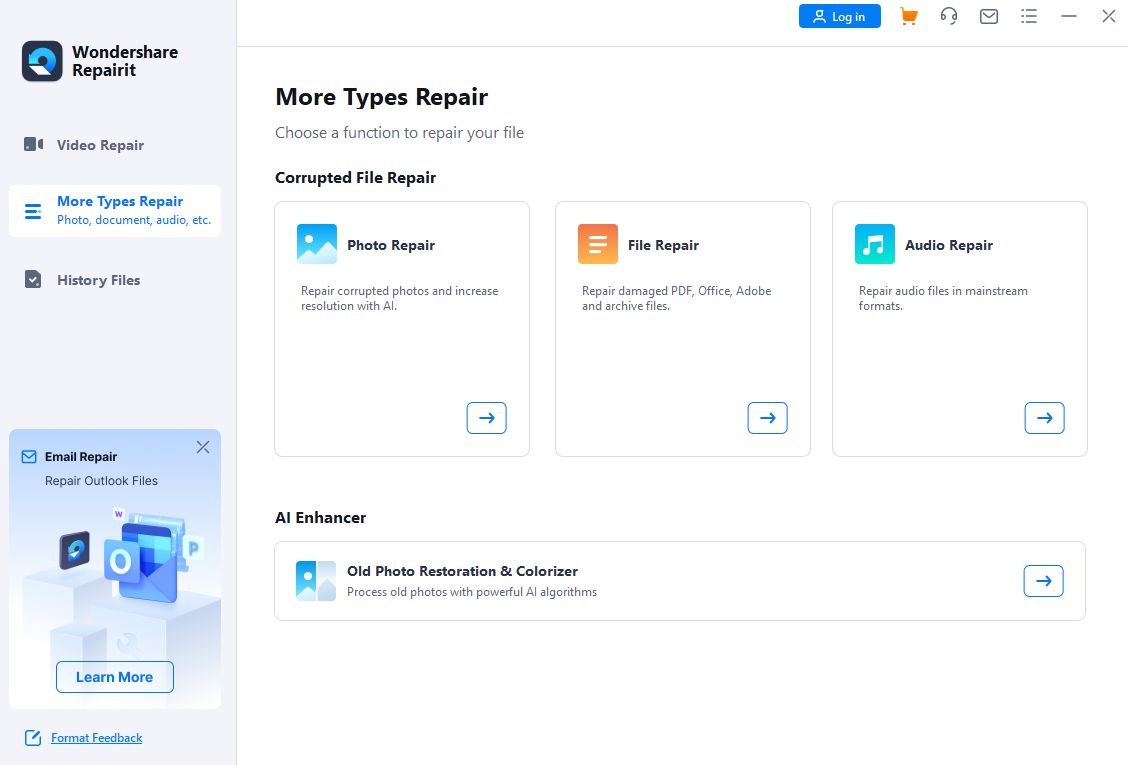Open the Video Repair section
Screen dimensions: 1129x765
100,145
